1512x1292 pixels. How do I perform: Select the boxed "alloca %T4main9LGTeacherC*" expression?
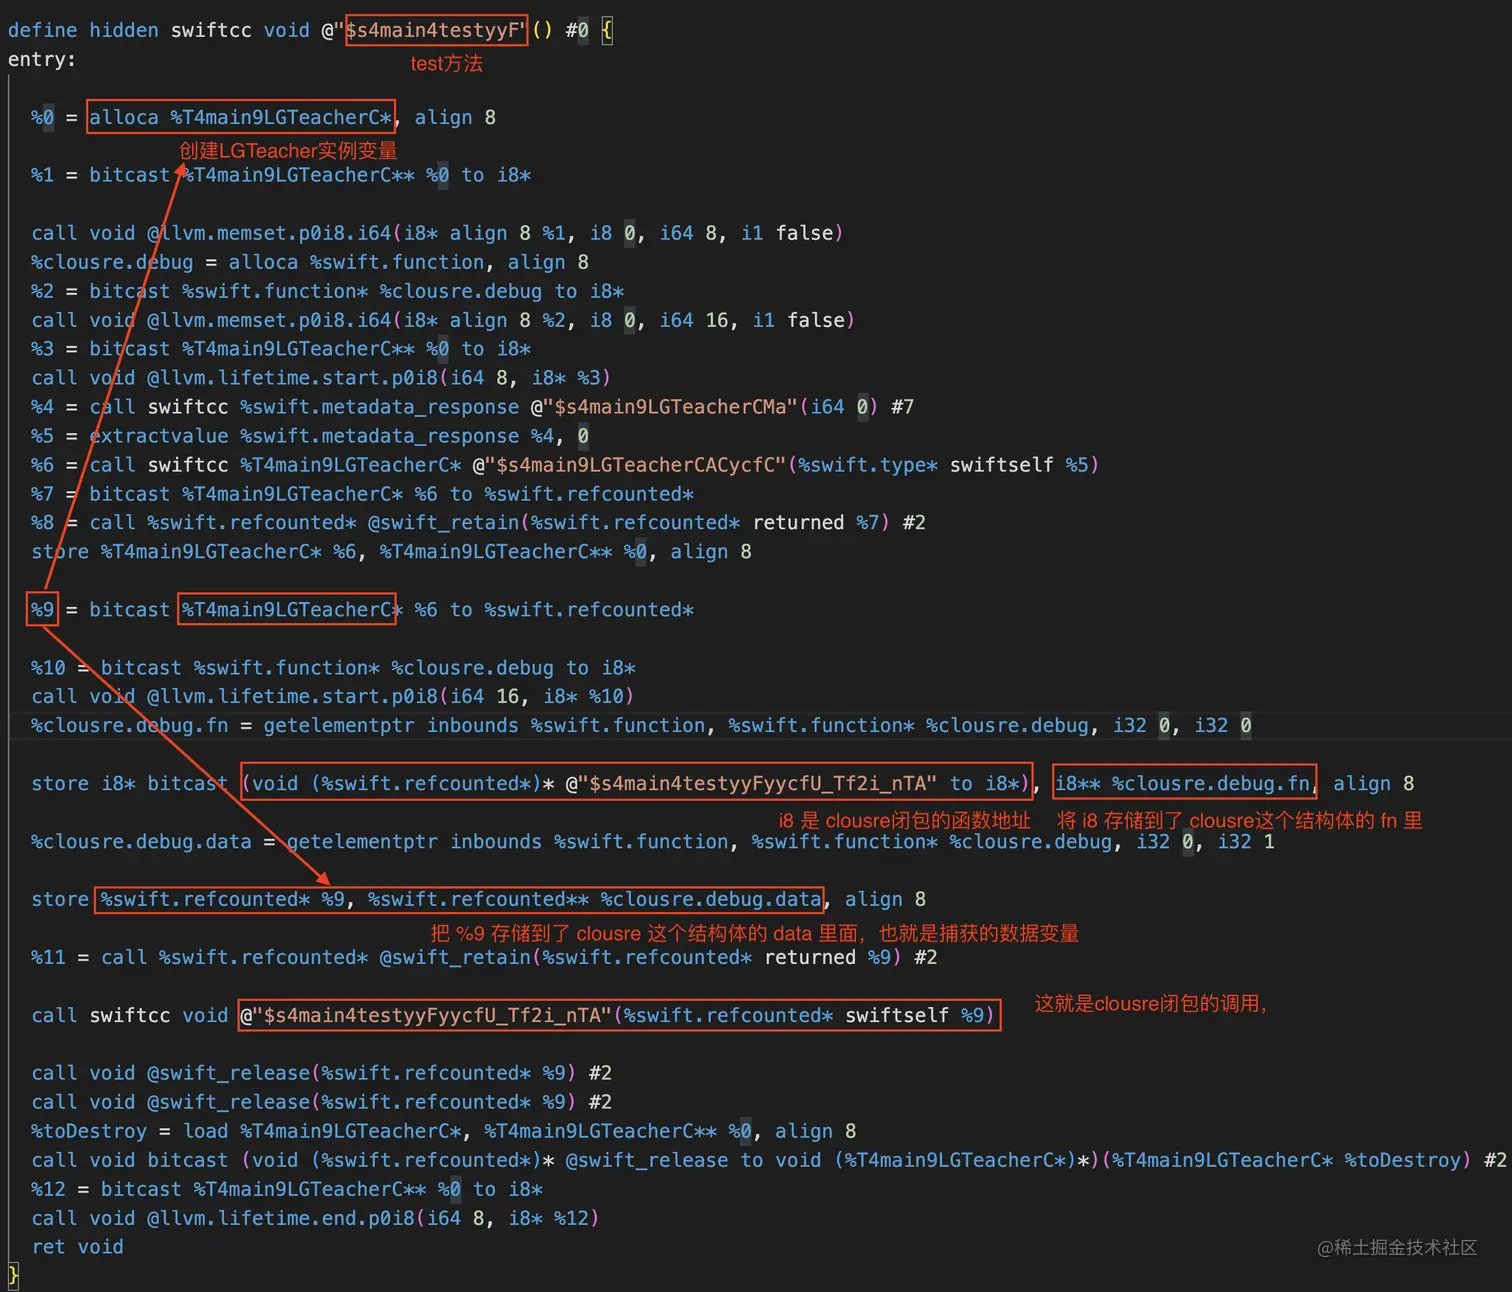point(240,117)
